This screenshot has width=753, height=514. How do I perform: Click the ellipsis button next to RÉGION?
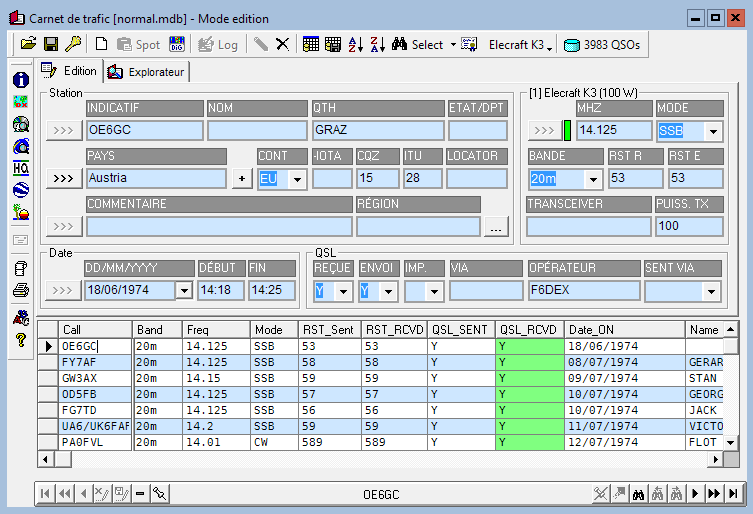click(x=496, y=227)
